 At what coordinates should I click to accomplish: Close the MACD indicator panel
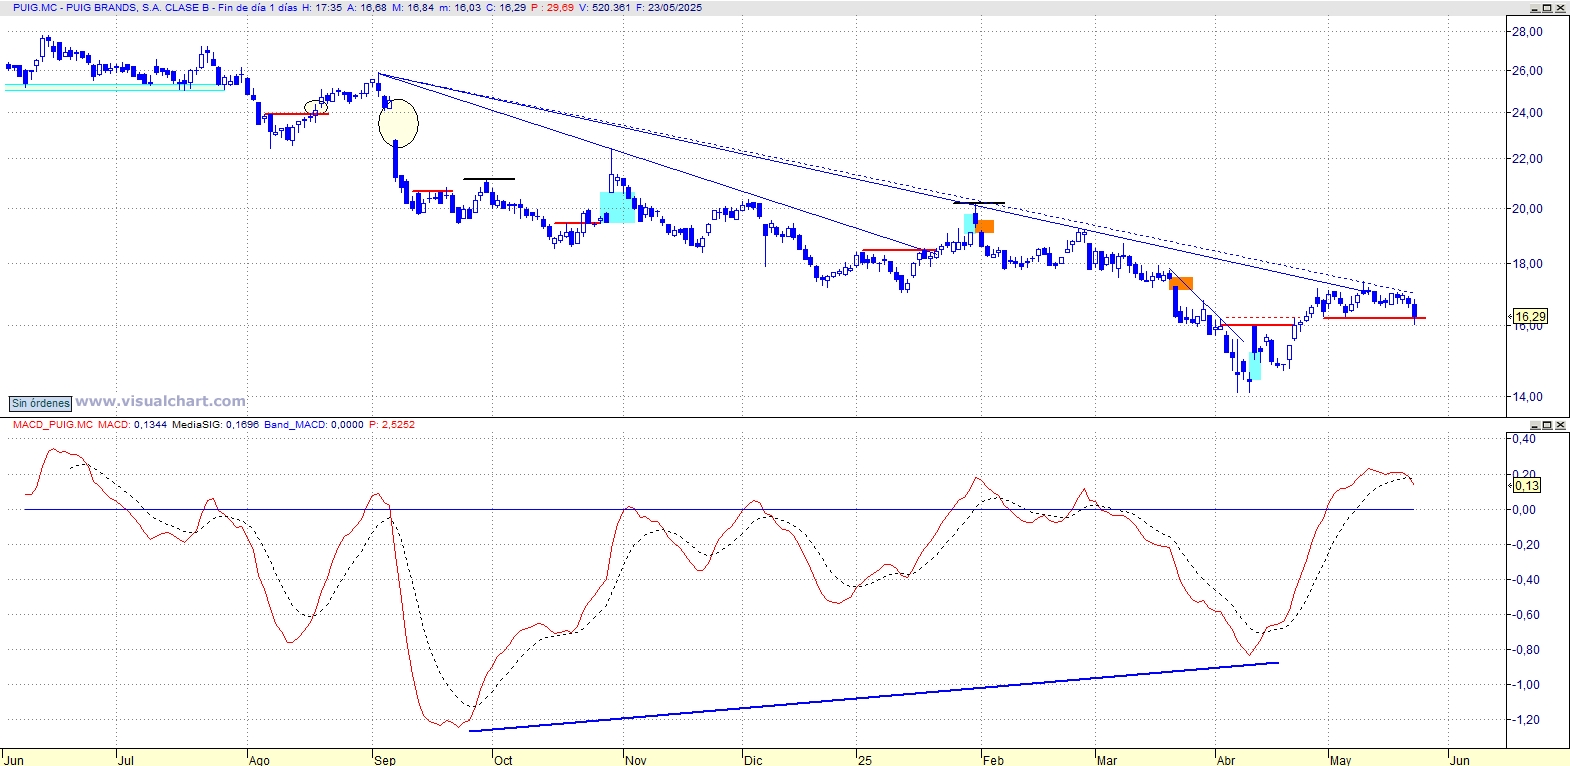[1561, 425]
